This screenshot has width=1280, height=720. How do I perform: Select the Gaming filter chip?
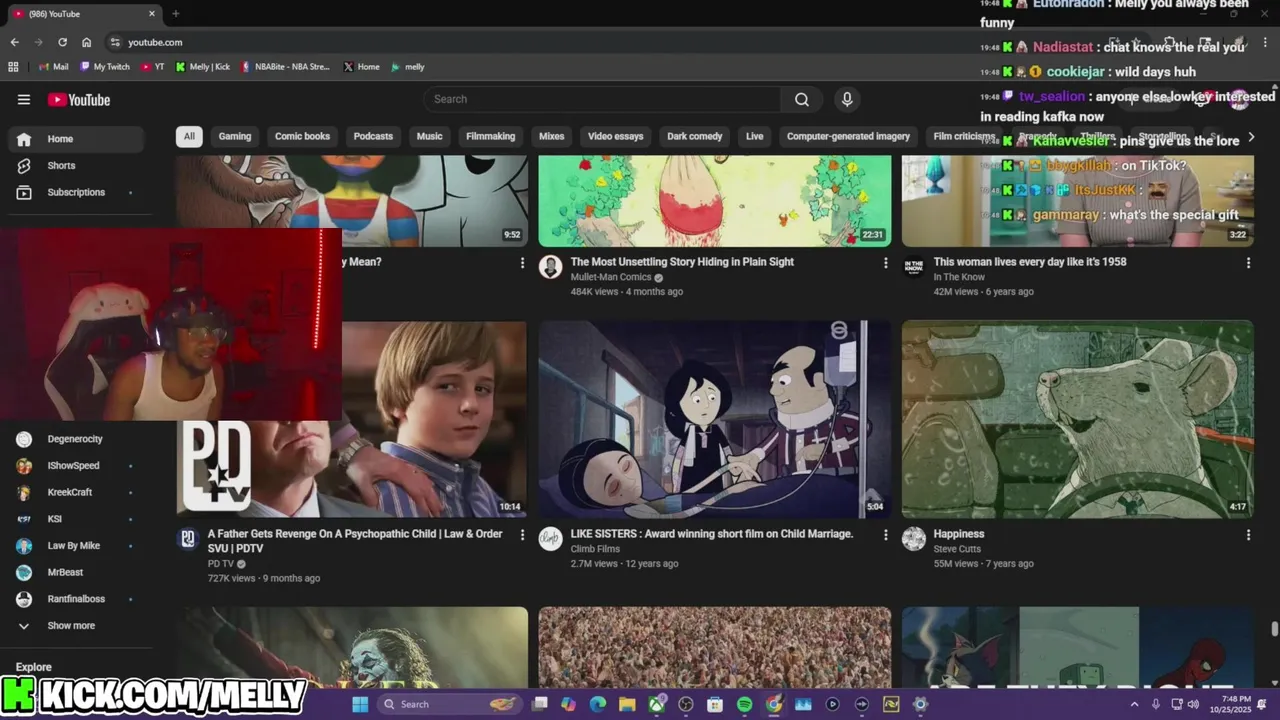pyautogui.click(x=235, y=136)
